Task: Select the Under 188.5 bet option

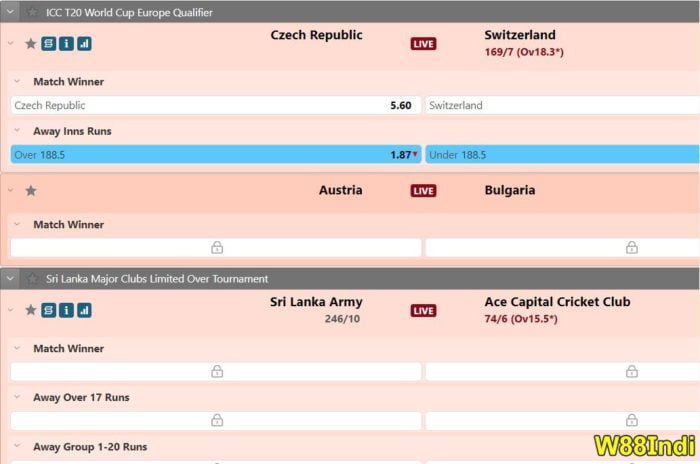Action: [x=562, y=155]
